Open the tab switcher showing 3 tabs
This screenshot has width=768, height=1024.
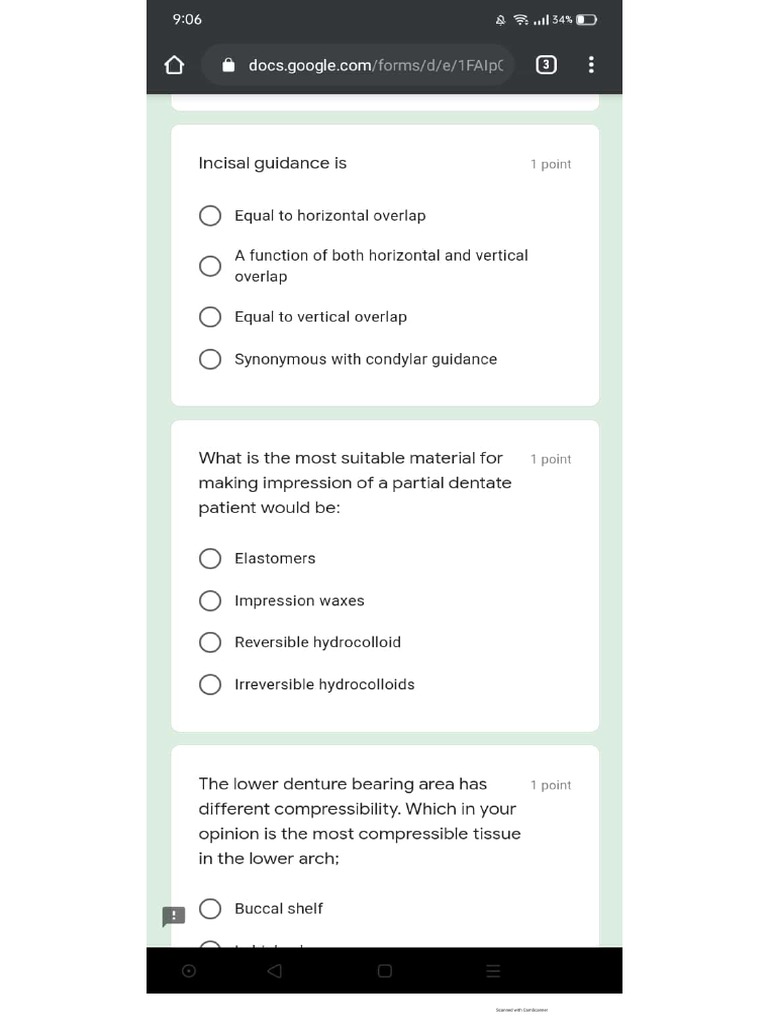coord(546,65)
